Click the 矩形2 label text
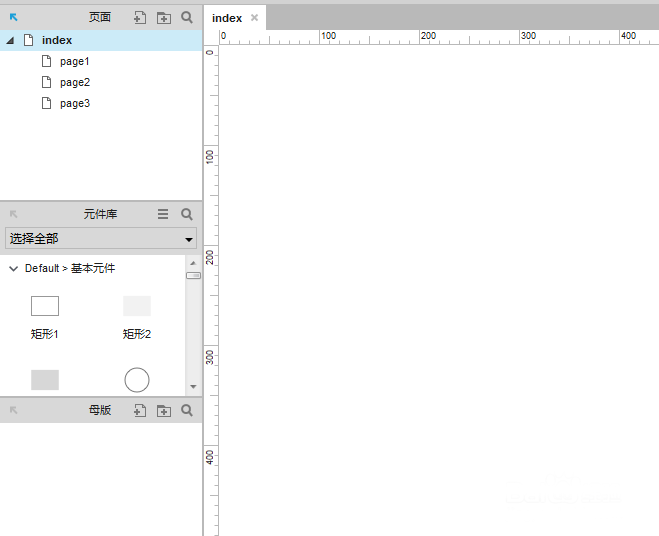This screenshot has width=659, height=536. pos(137,334)
